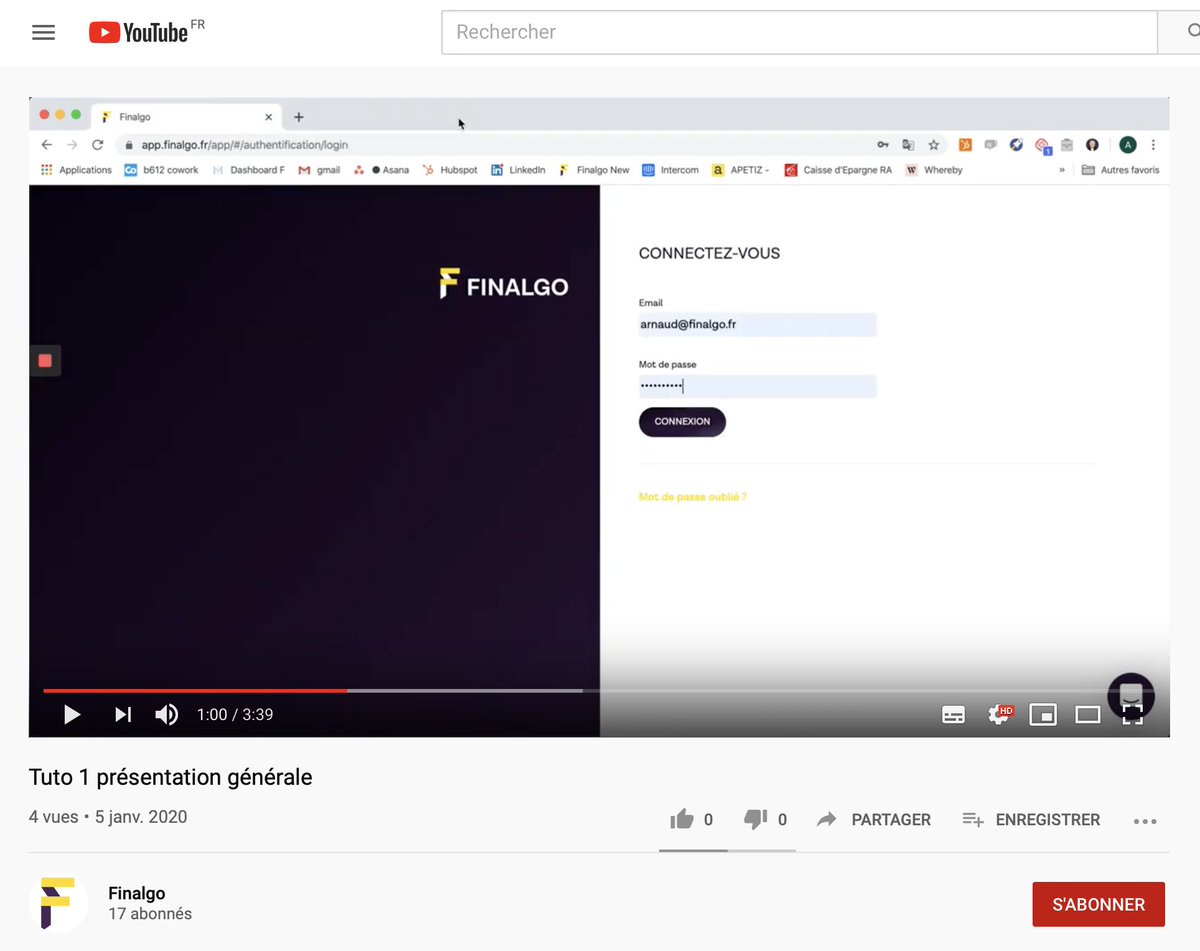The image size is (1200, 951).
Task: Mute the video volume speaker
Action: coord(166,714)
